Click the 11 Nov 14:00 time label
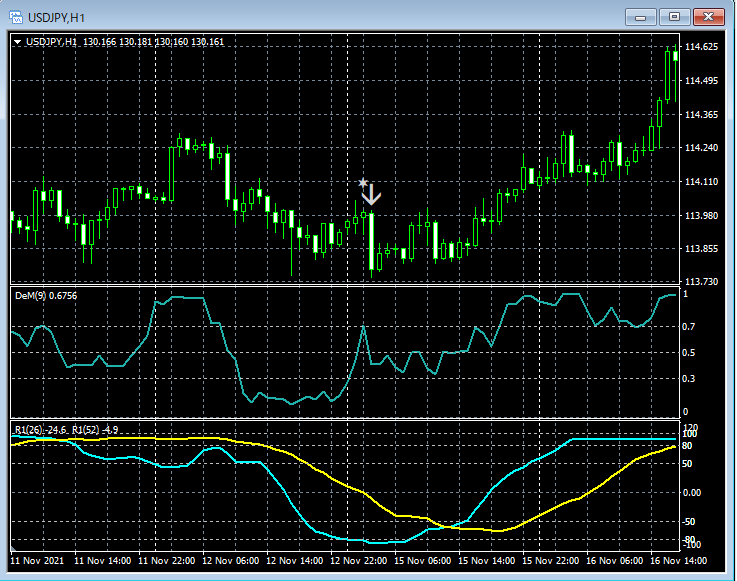This screenshot has height=581, width=737. point(102,560)
